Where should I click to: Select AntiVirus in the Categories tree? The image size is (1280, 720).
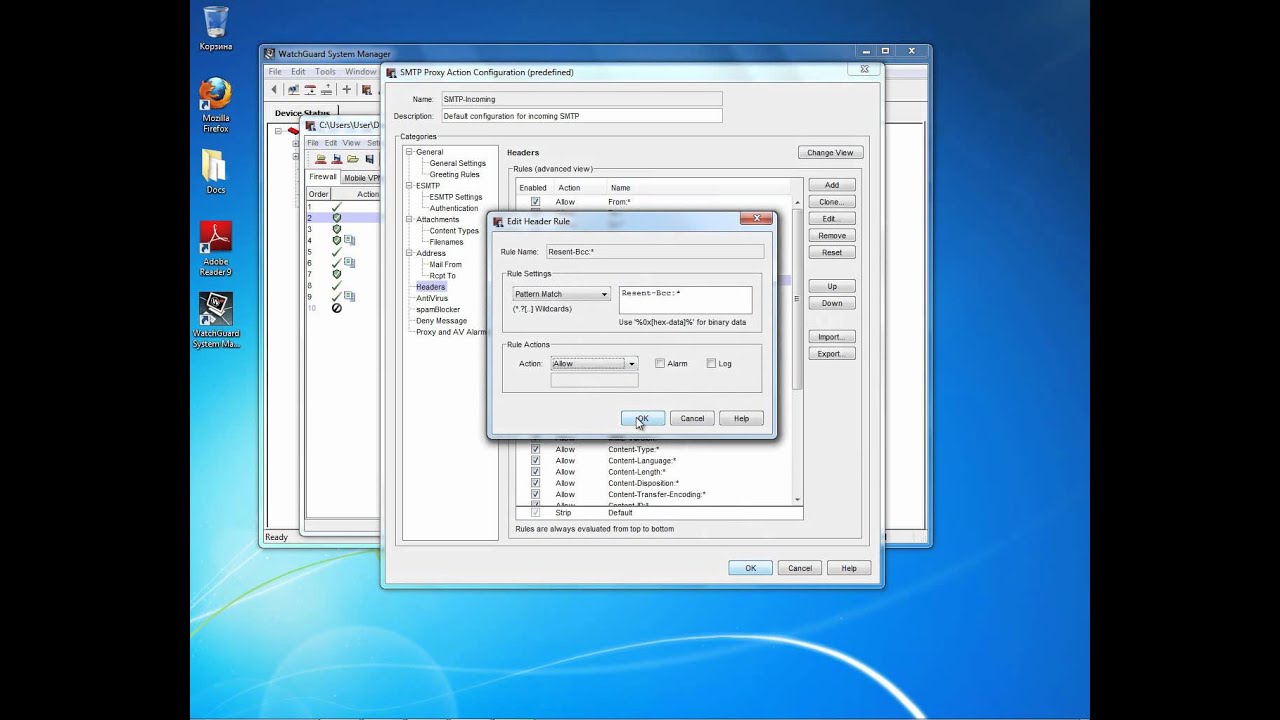(432, 298)
